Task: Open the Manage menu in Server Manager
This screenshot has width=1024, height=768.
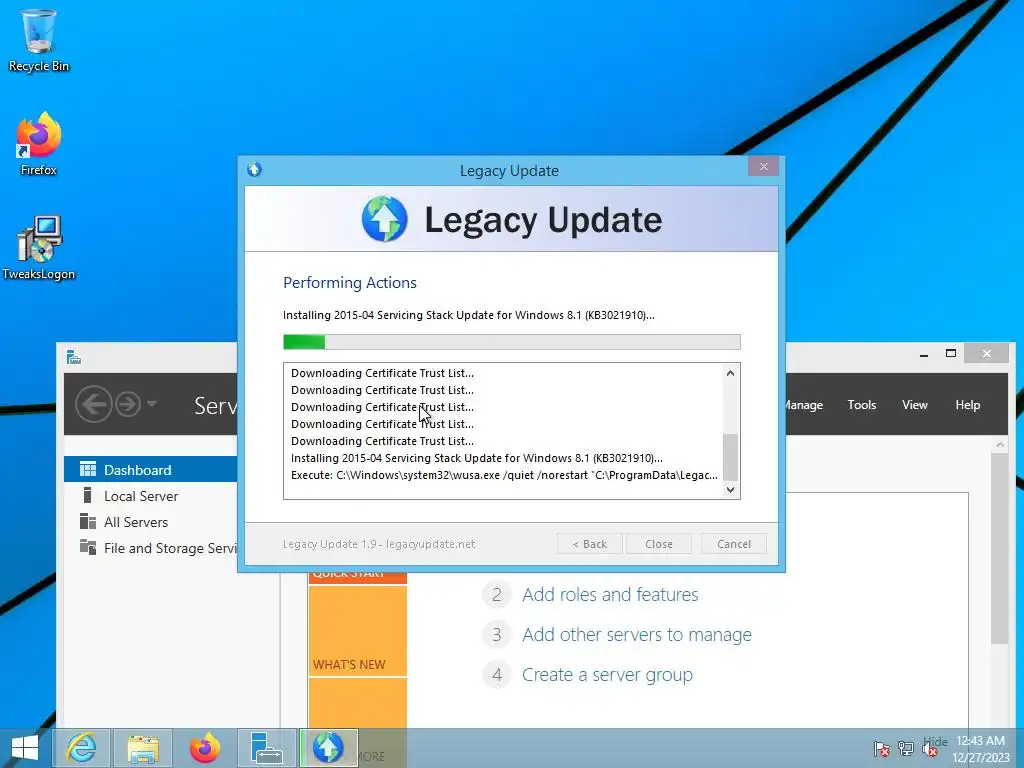Action: (x=803, y=405)
